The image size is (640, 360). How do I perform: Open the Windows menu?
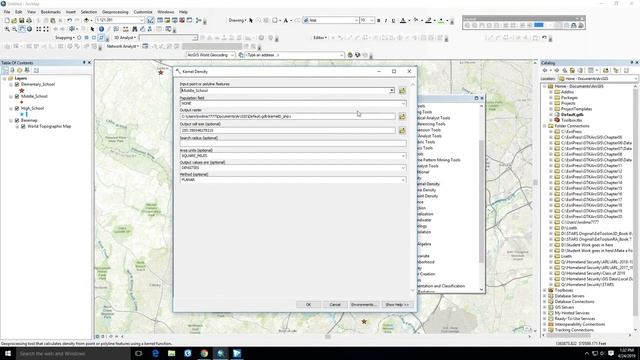(x=166, y=12)
